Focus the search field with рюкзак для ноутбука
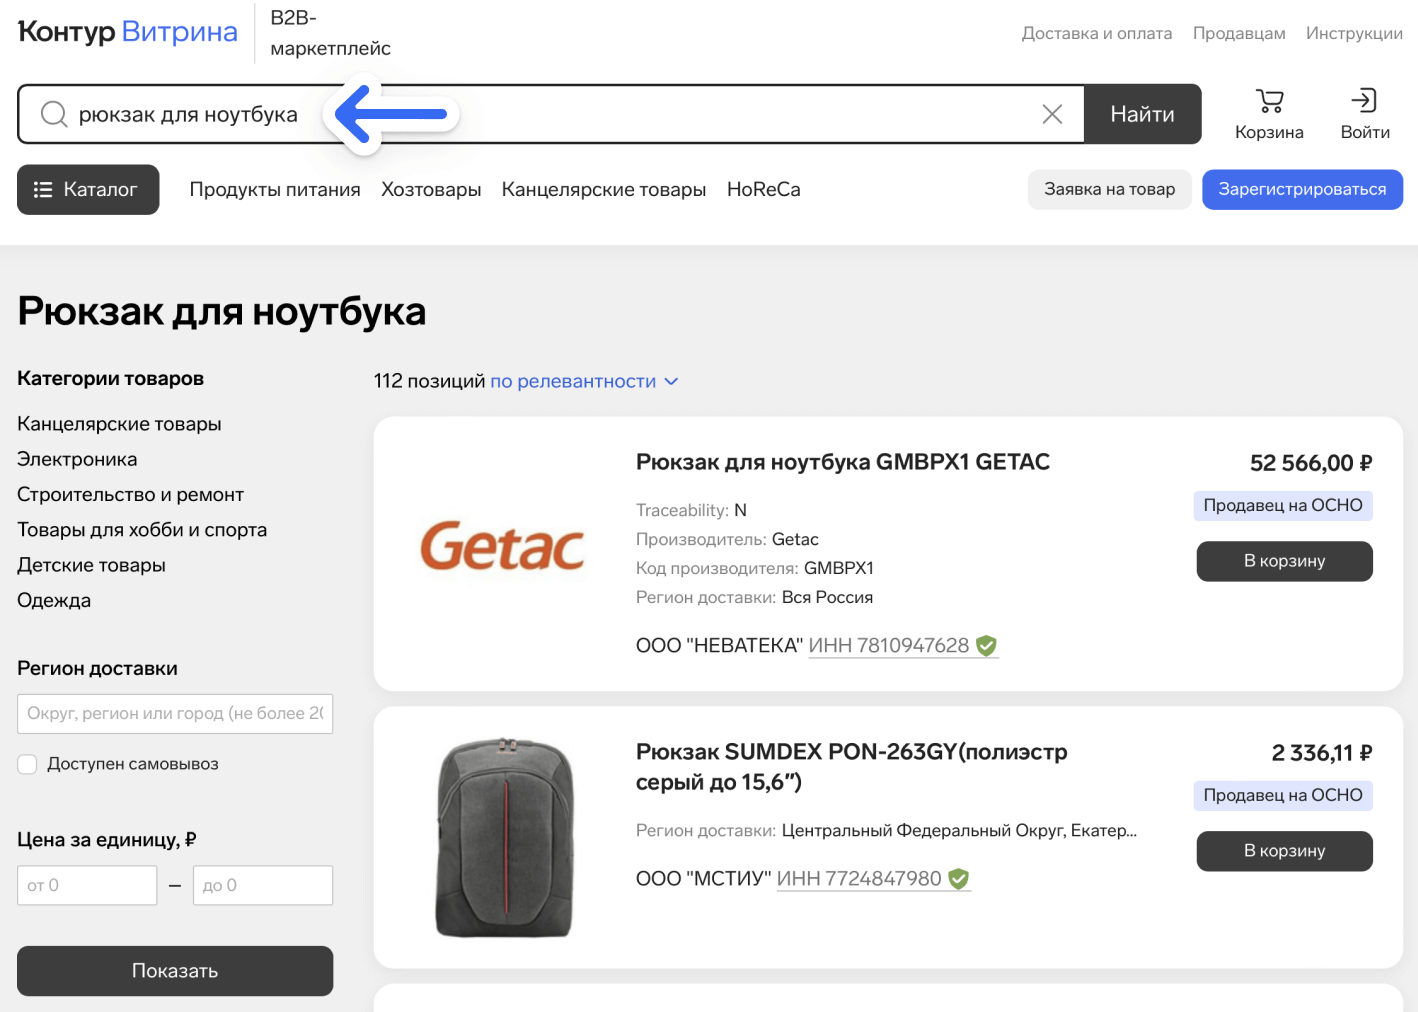 pyautogui.click(x=550, y=114)
